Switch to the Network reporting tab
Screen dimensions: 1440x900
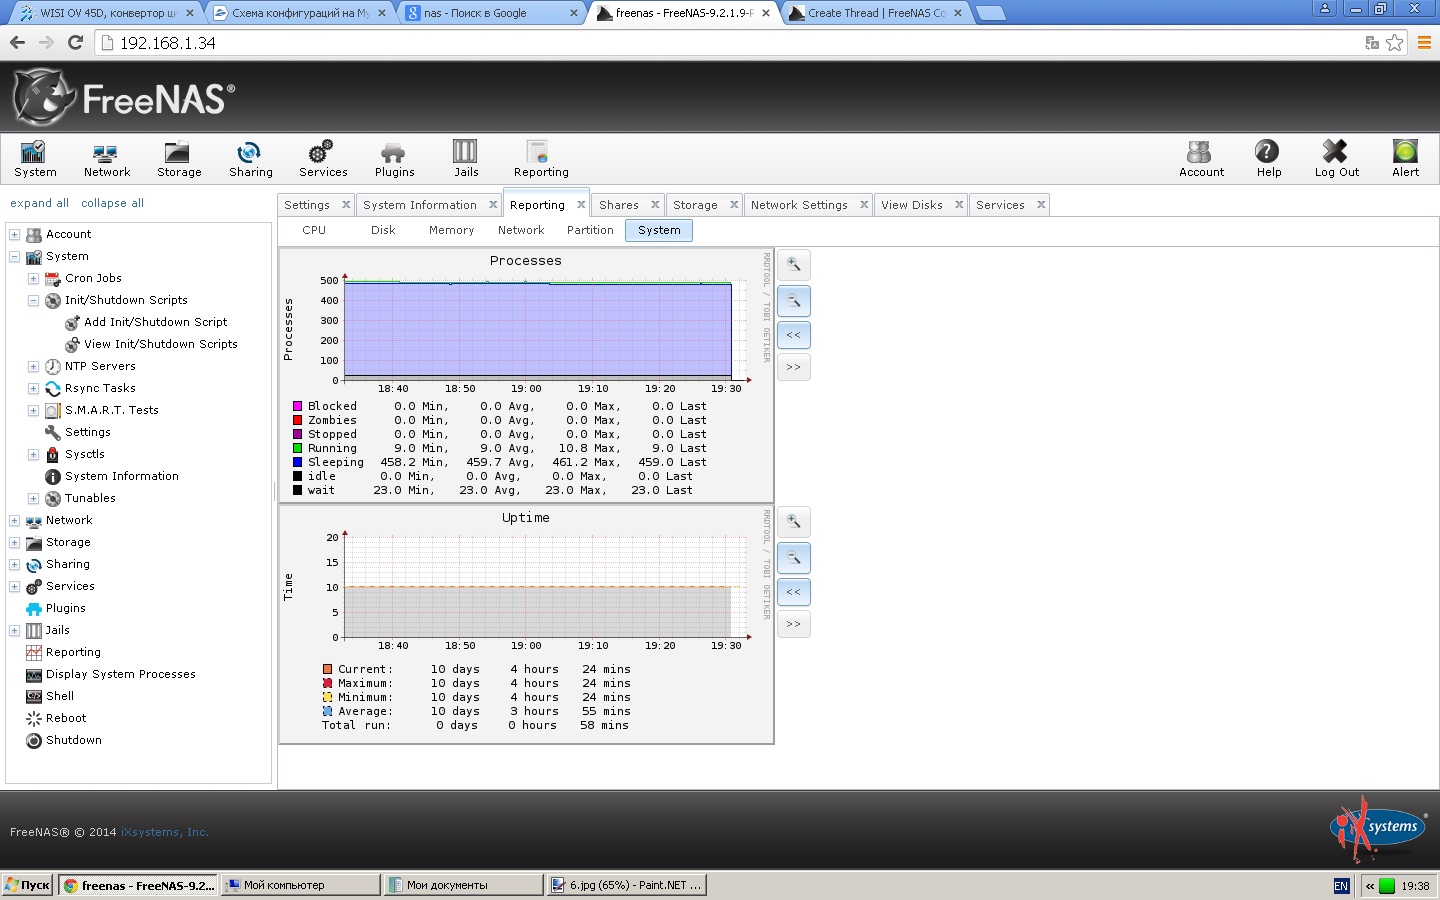[x=521, y=230]
